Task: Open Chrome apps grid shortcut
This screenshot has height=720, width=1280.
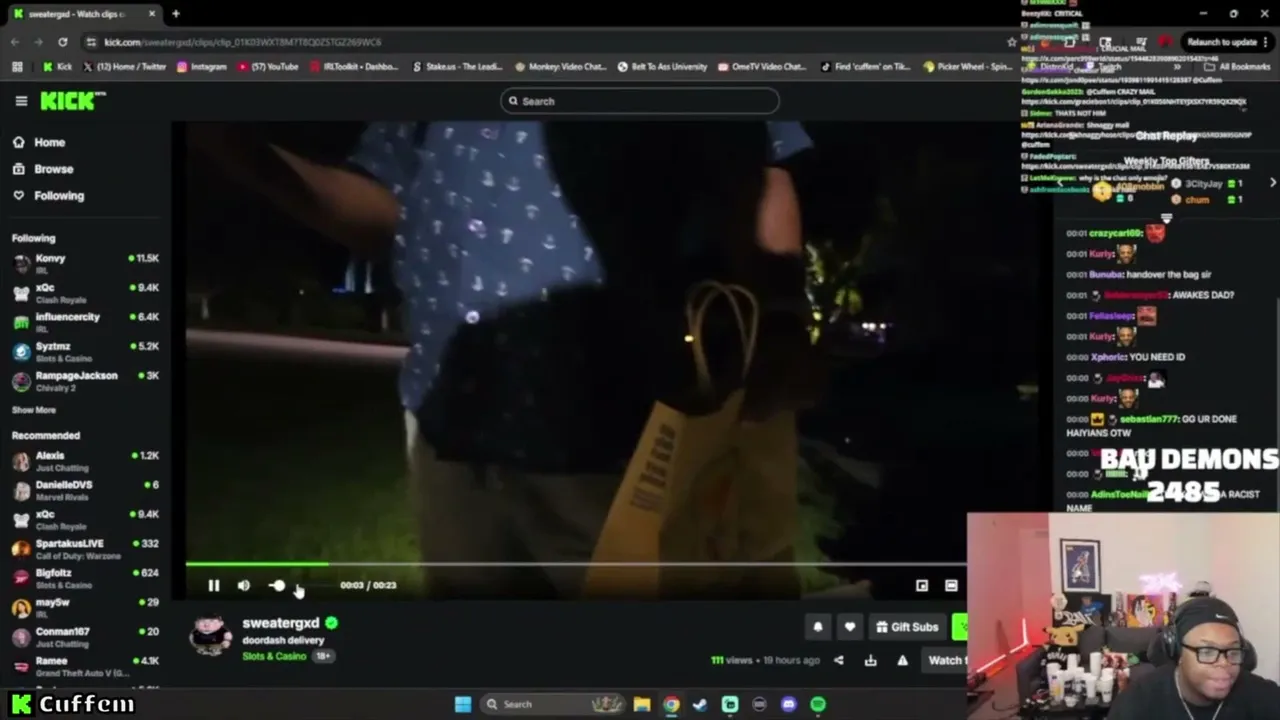Action: (17, 67)
